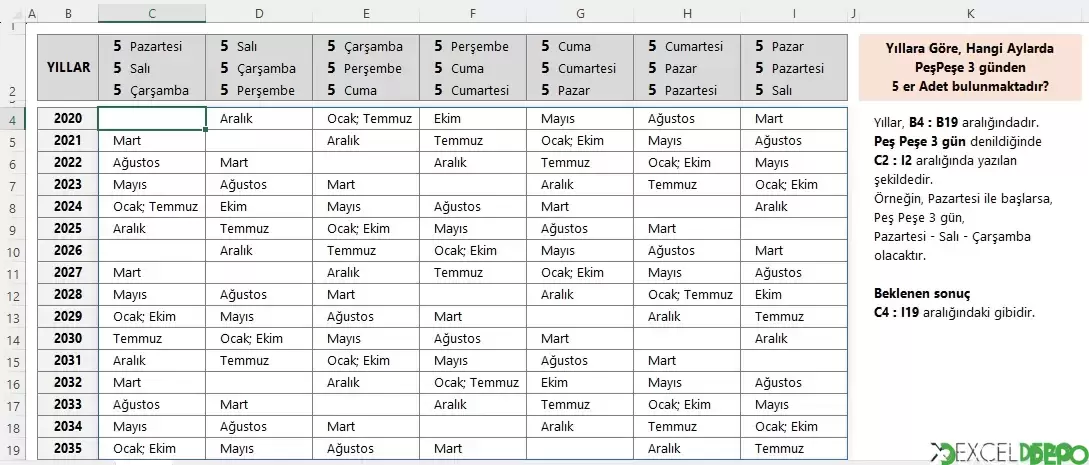Select column A header
Screen dimensions: 1089x465
pos(31,13)
